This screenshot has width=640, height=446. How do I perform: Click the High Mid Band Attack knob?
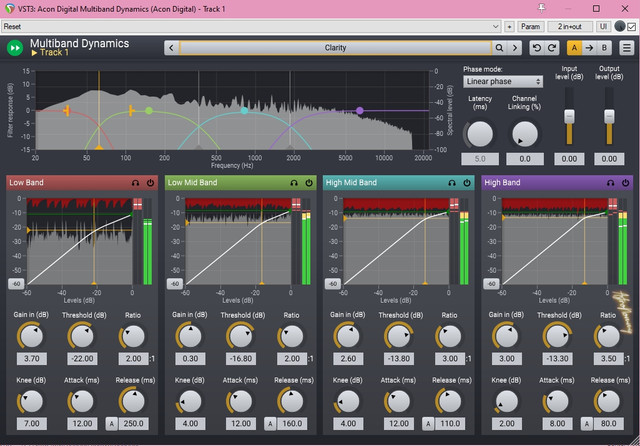coord(398,401)
